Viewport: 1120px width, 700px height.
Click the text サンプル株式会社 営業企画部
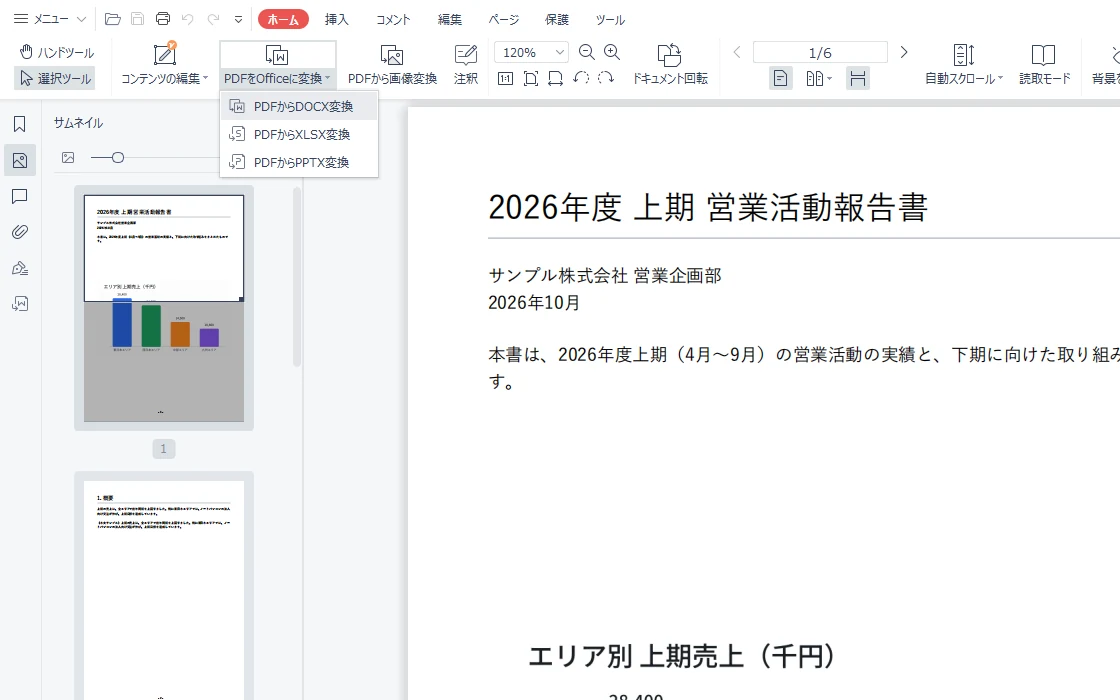pos(605,275)
